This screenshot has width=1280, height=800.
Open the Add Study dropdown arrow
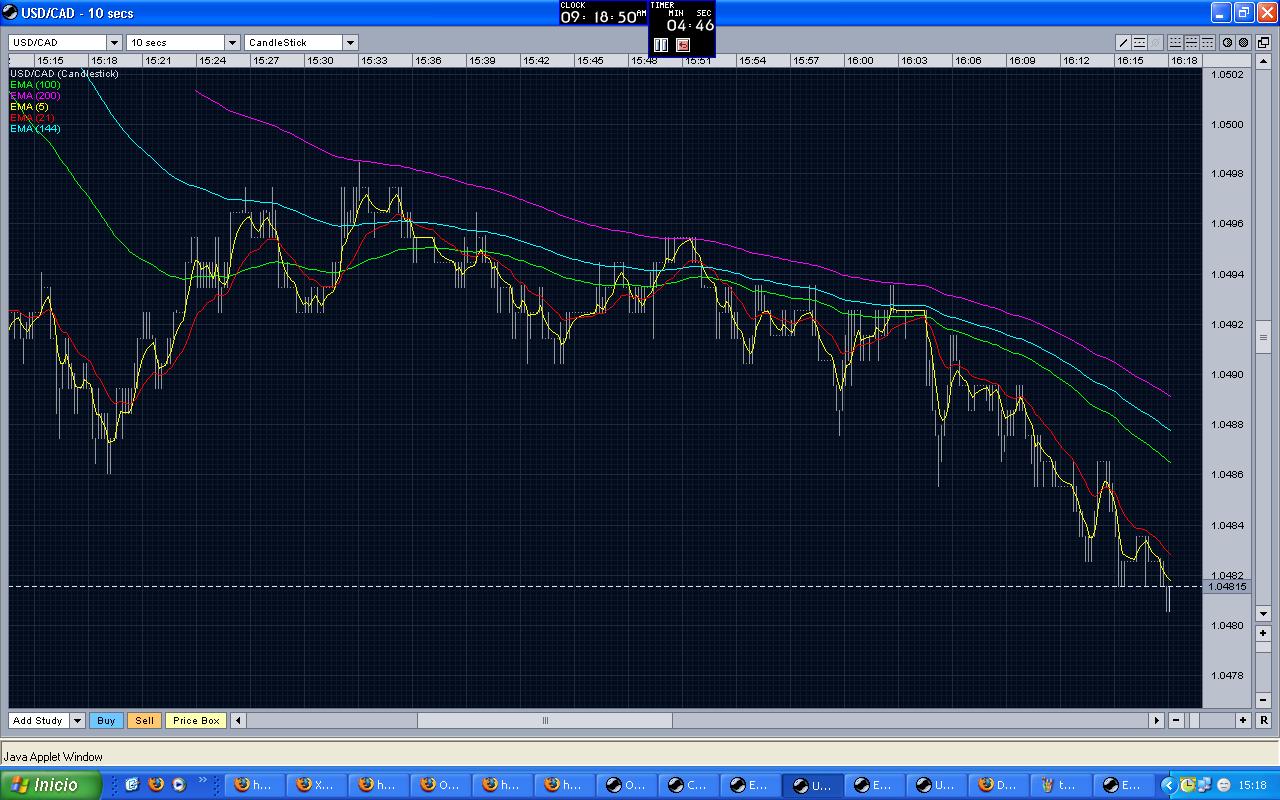77,720
